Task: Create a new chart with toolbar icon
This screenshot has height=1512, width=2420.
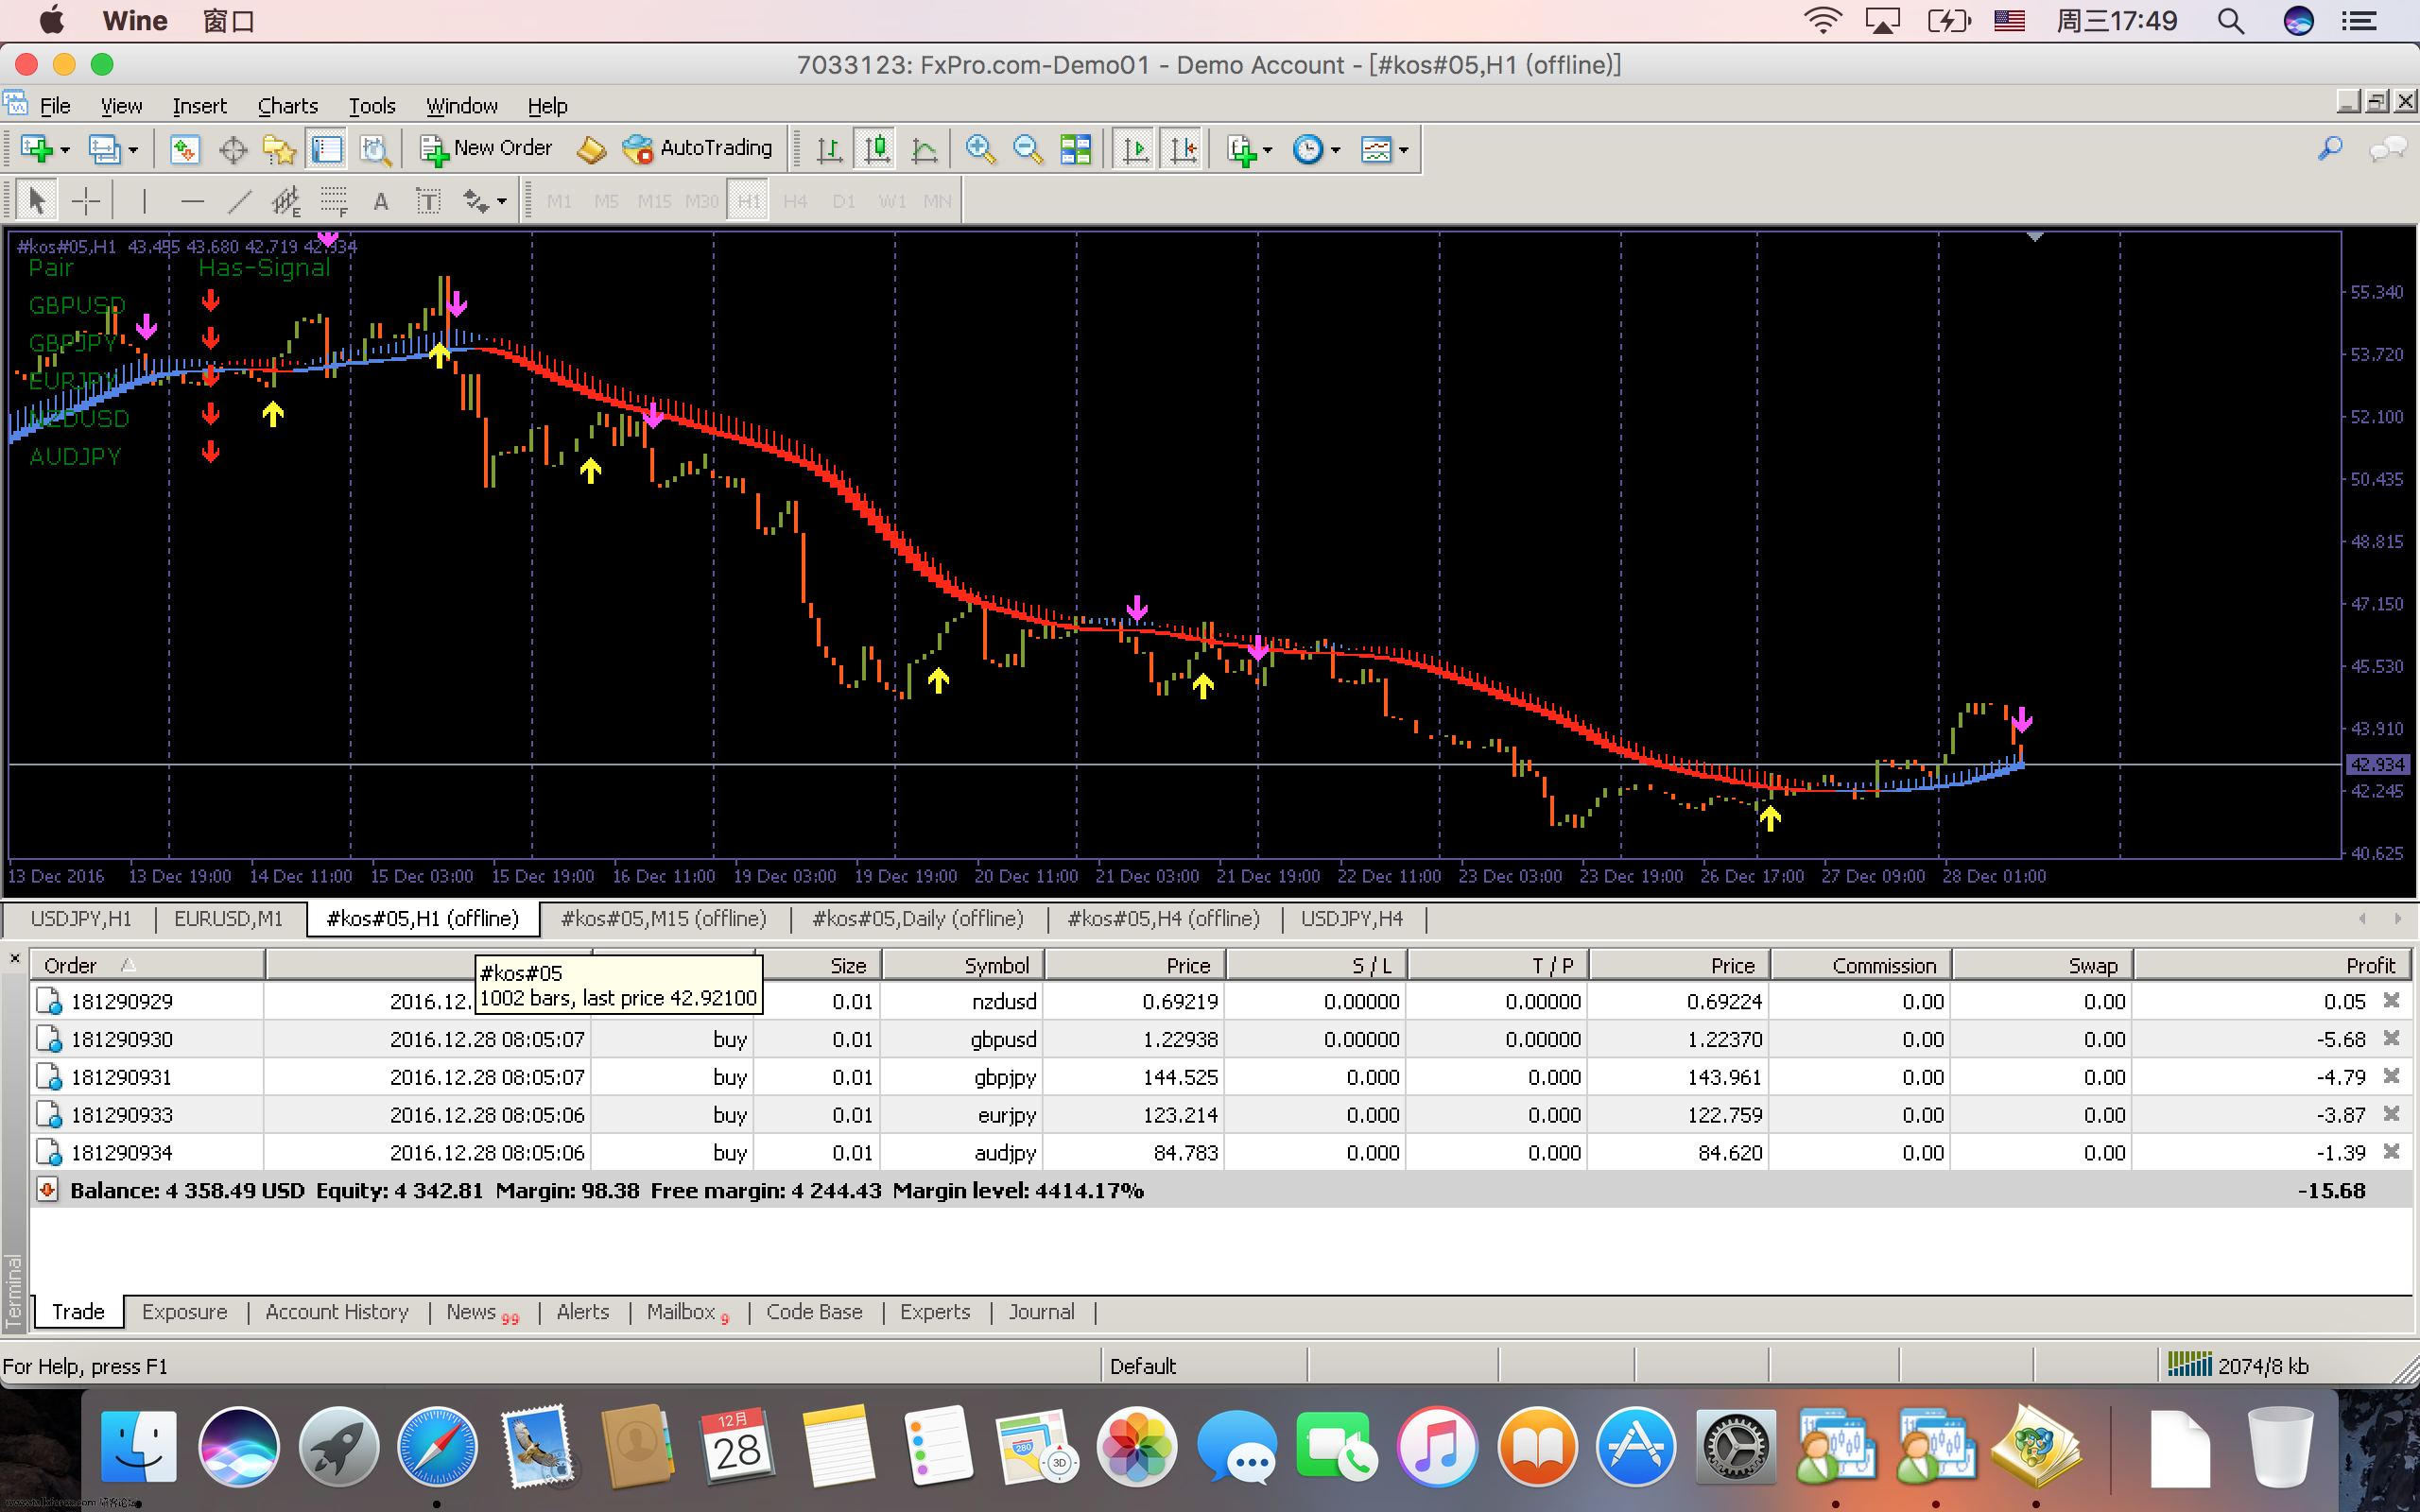Action: (36, 149)
